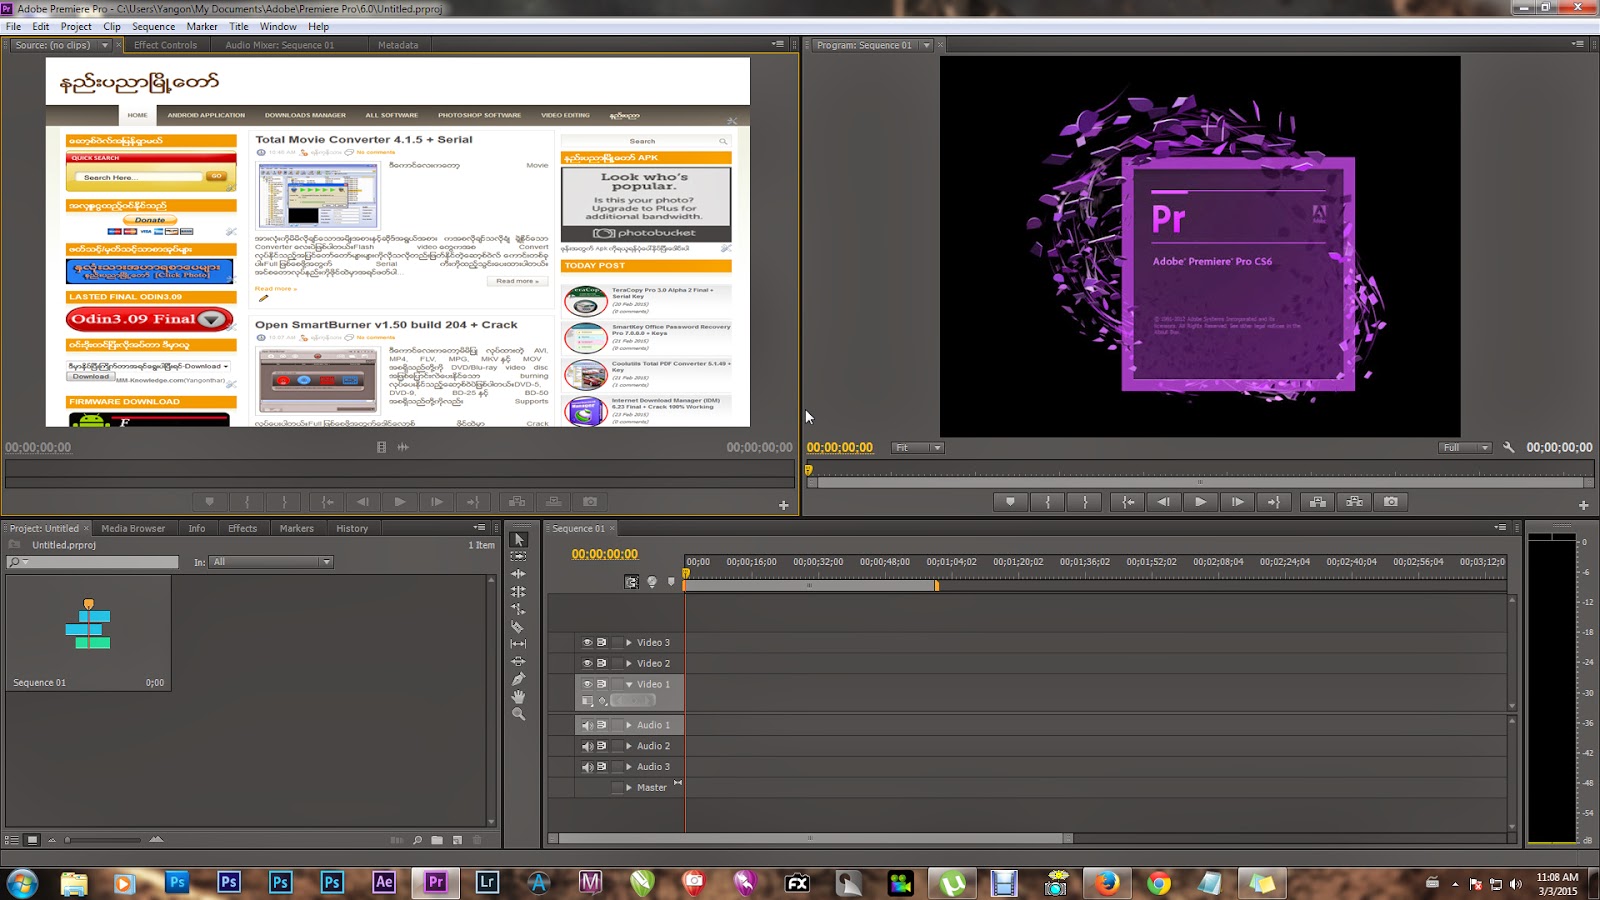Mute Audio 2 track output
Image resolution: width=1600 pixels, height=900 pixels.
click(587, 746)
